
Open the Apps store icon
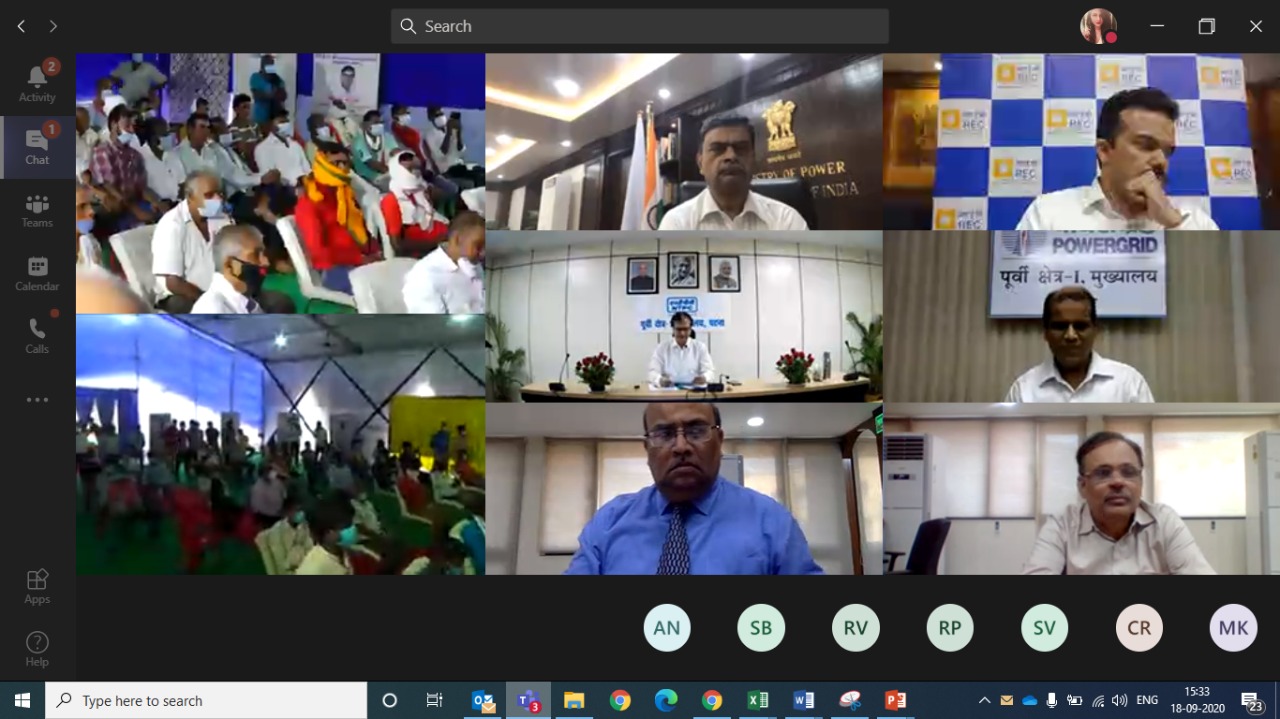37,586
